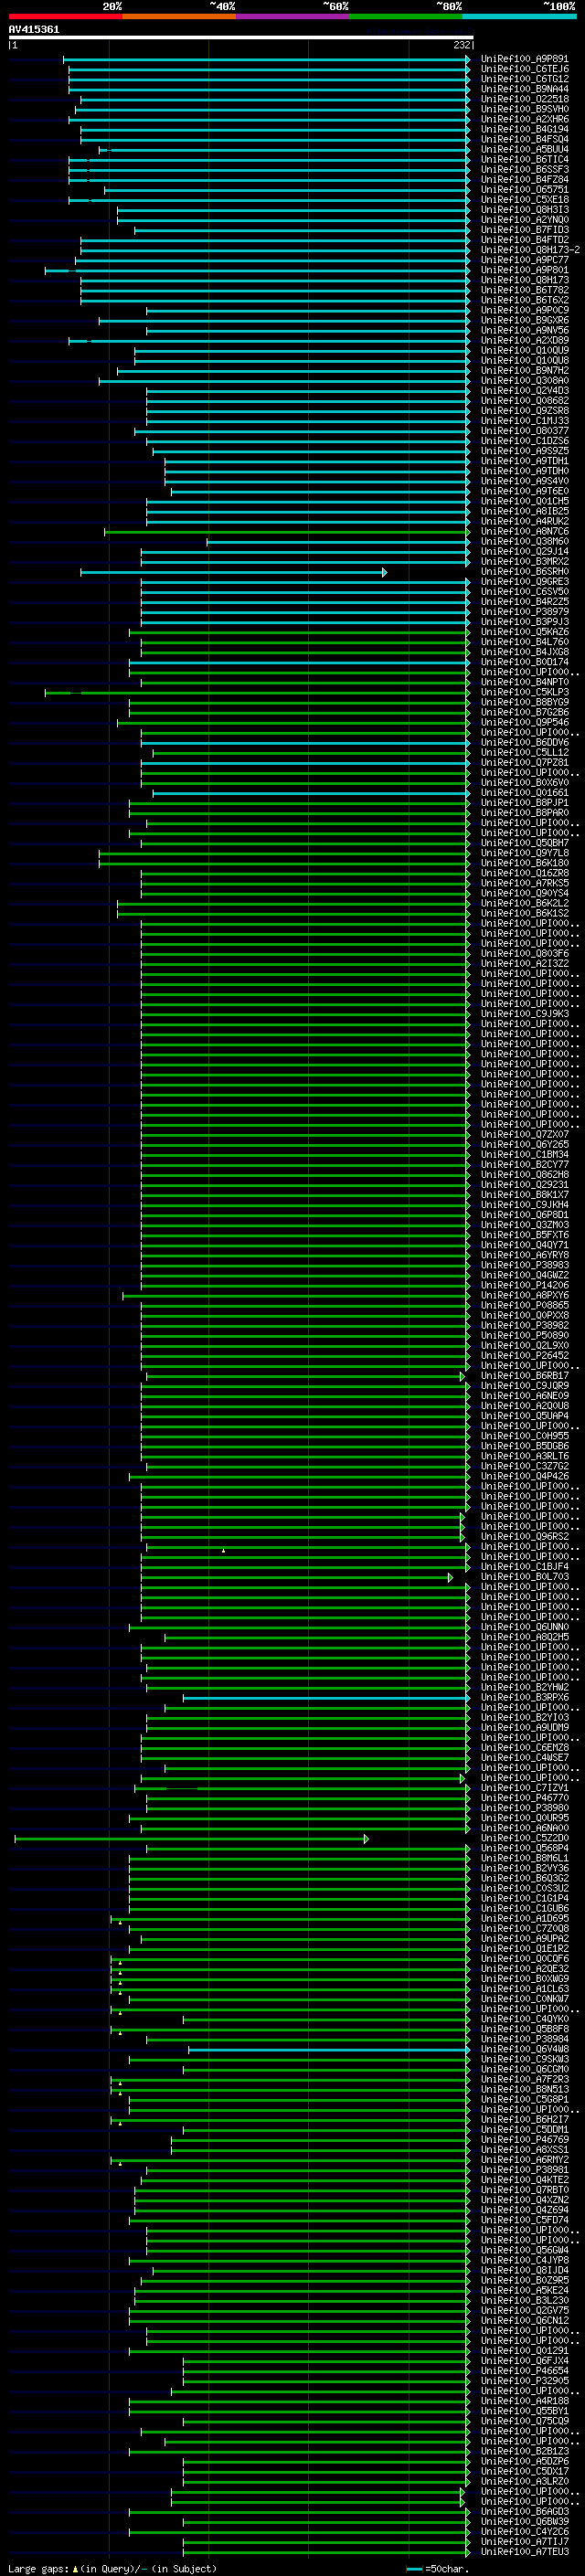Select hit label UniRef100_B2CY77

524,1164
